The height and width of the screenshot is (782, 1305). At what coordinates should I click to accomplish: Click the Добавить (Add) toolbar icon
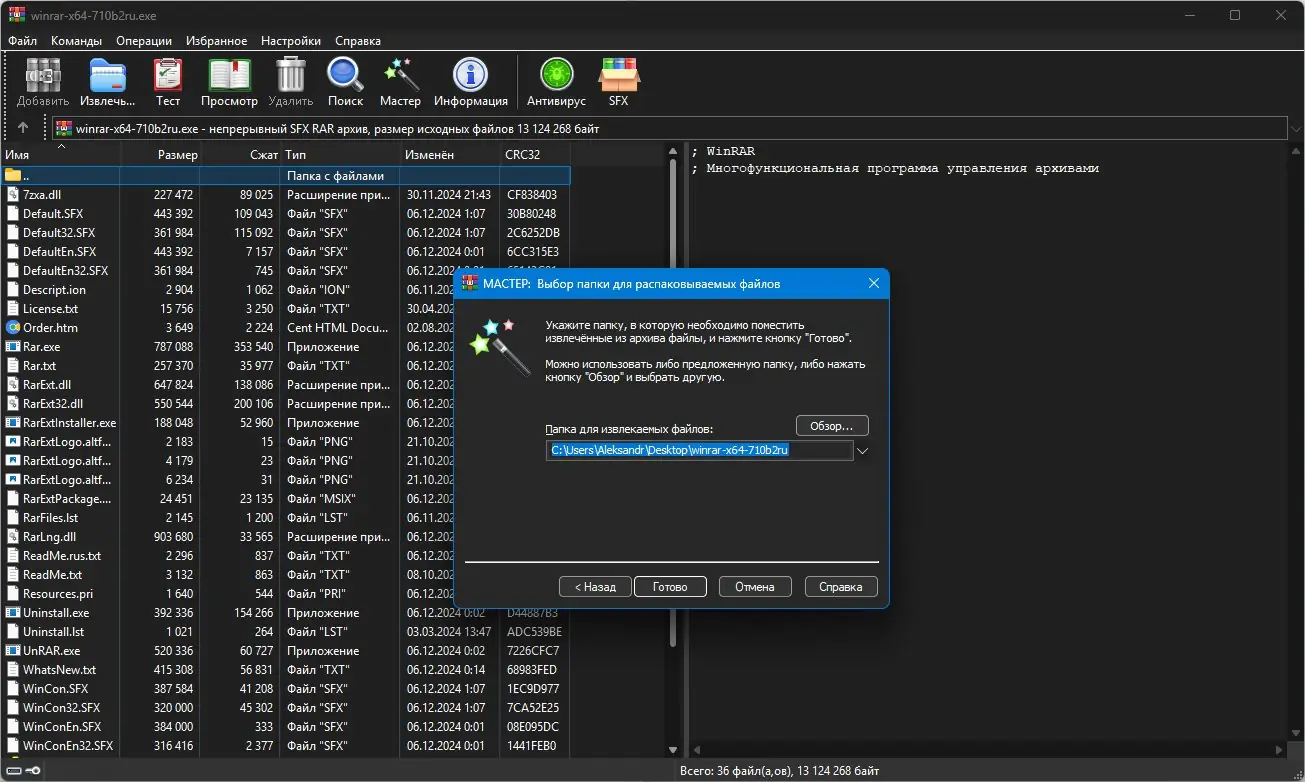42,76
